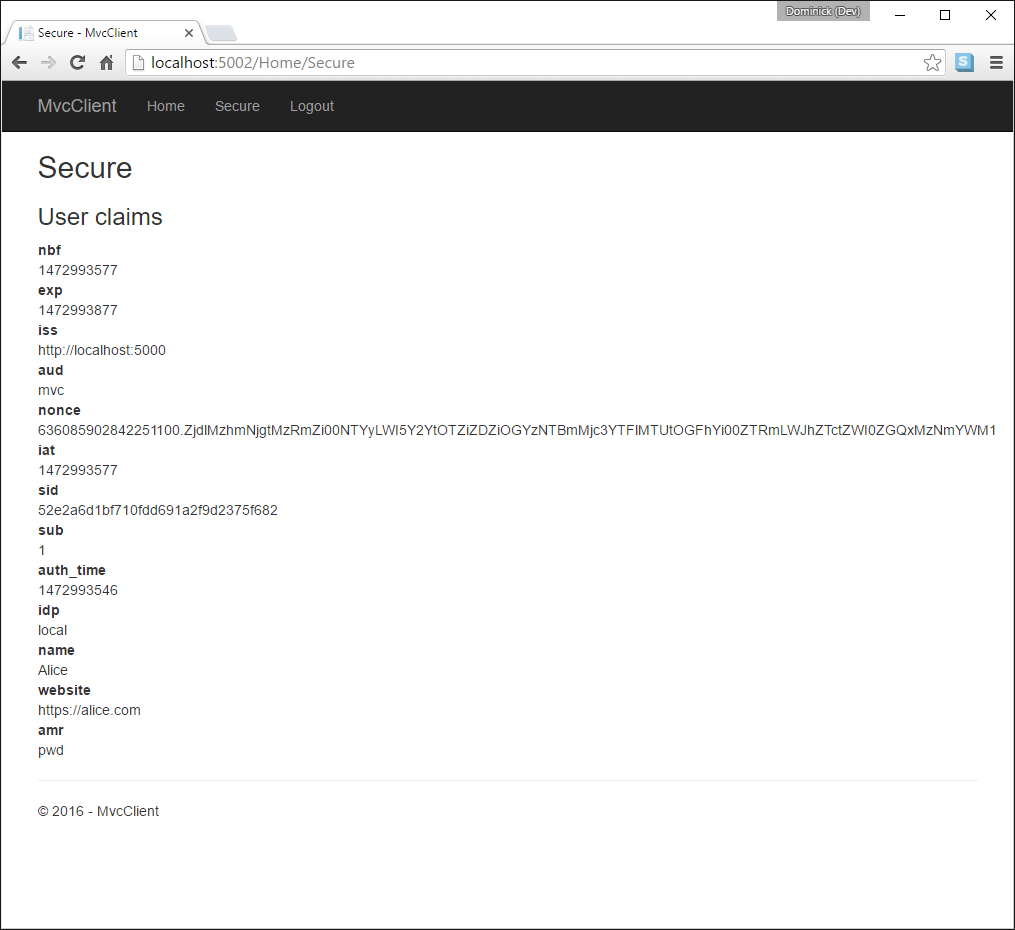The image size is (1015, 930).
Task: Click the blue S extension icon
Action: (x=964, y=63)
